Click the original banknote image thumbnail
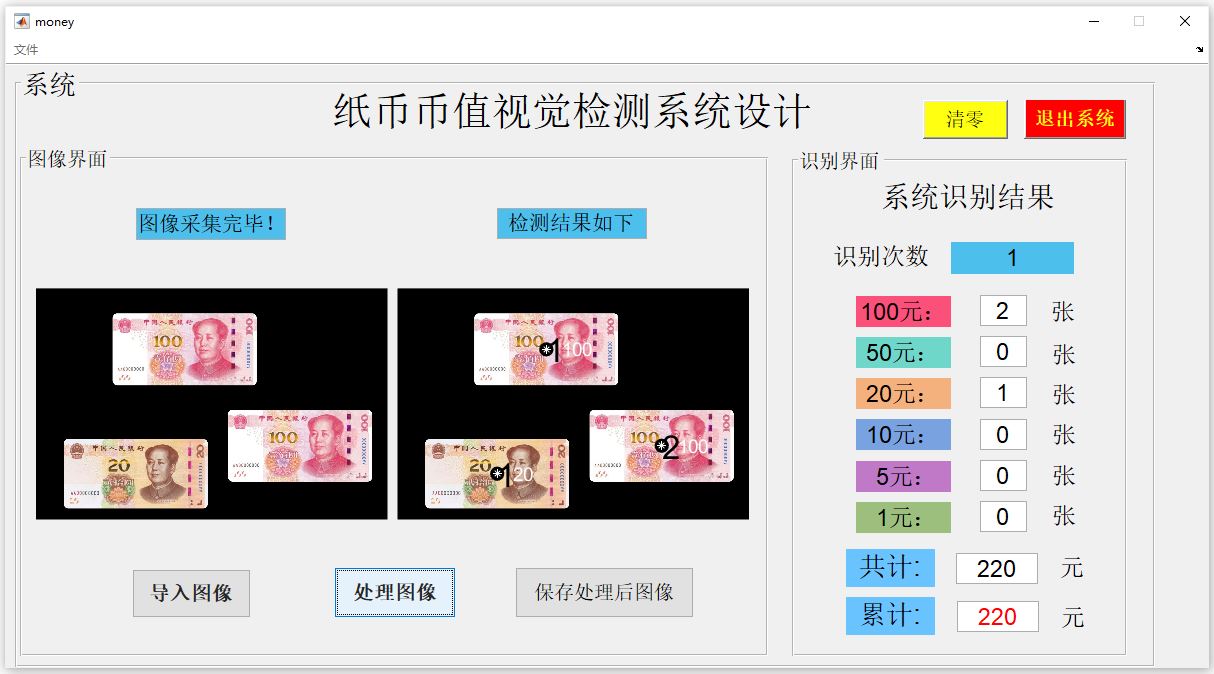1214x674 pixels. 211,404
